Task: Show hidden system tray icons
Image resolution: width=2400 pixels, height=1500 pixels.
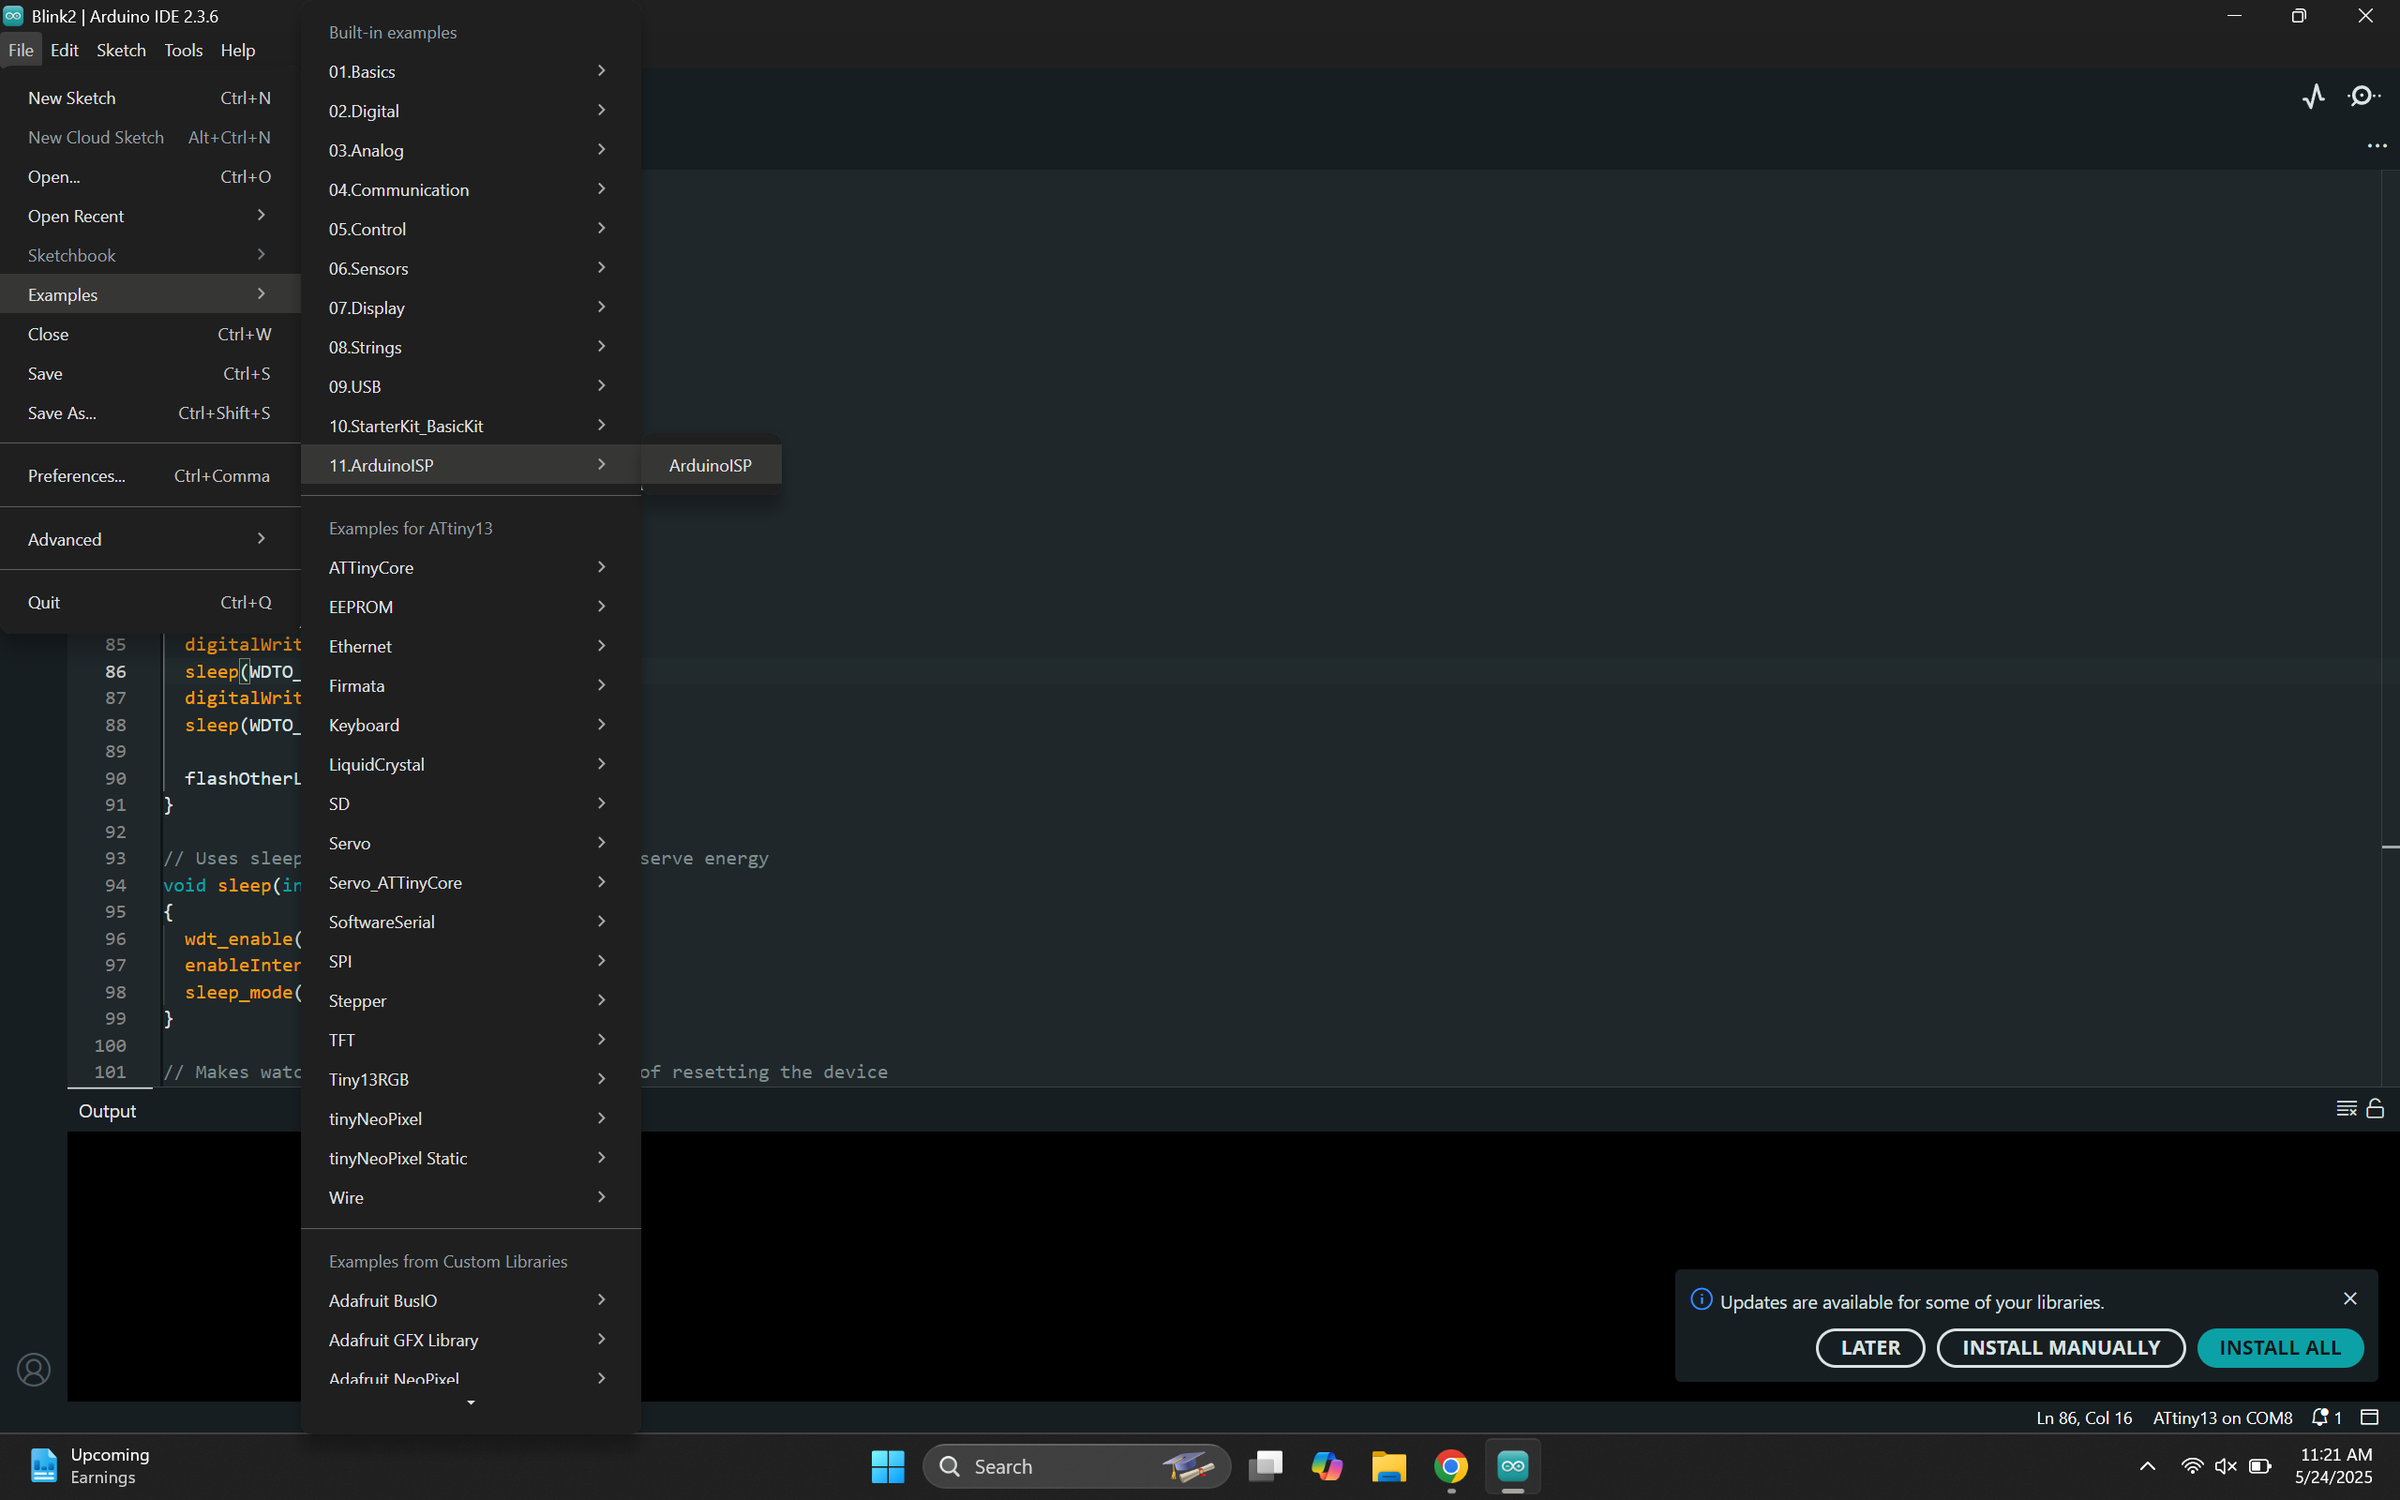Action: [2147, 1466]
